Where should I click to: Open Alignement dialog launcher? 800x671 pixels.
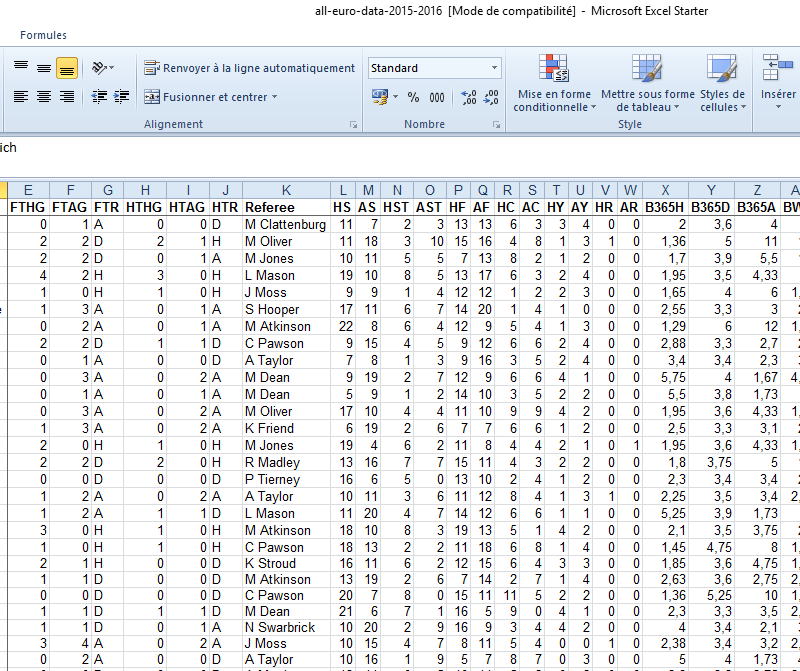[x=353, y=125]
